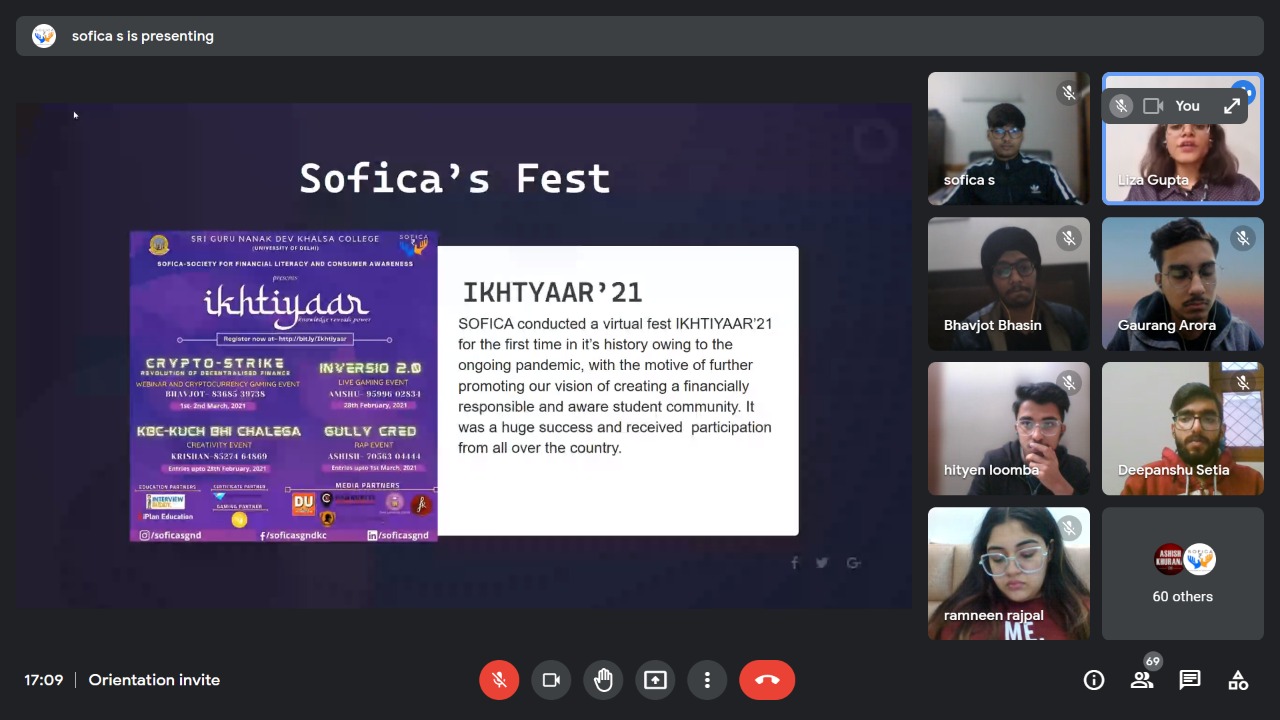This screenshot has height=720, width=1280.
Task: Select Gaurang Arora's video tile
Action: 1182,284
